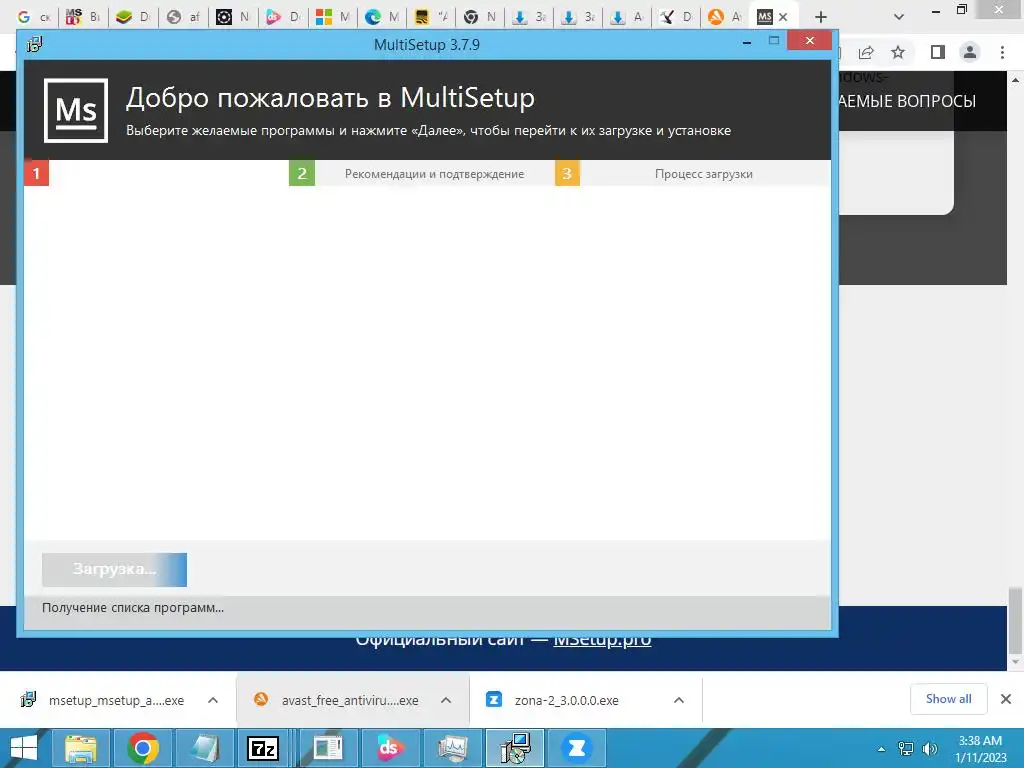Open MultiSetup installer taskbar icon
This screenshot has height=768, width=1024.
tap(515, 748)
